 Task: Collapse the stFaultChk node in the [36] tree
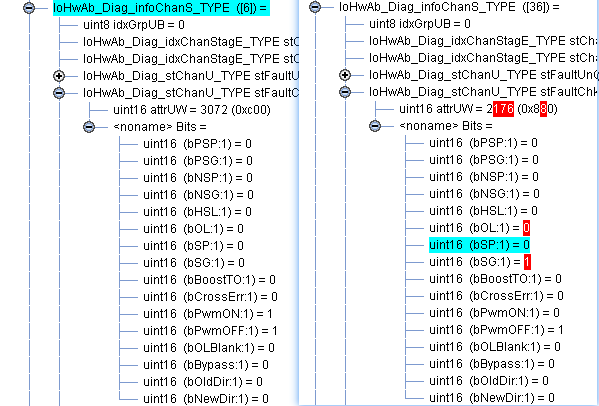click(345, 92)
